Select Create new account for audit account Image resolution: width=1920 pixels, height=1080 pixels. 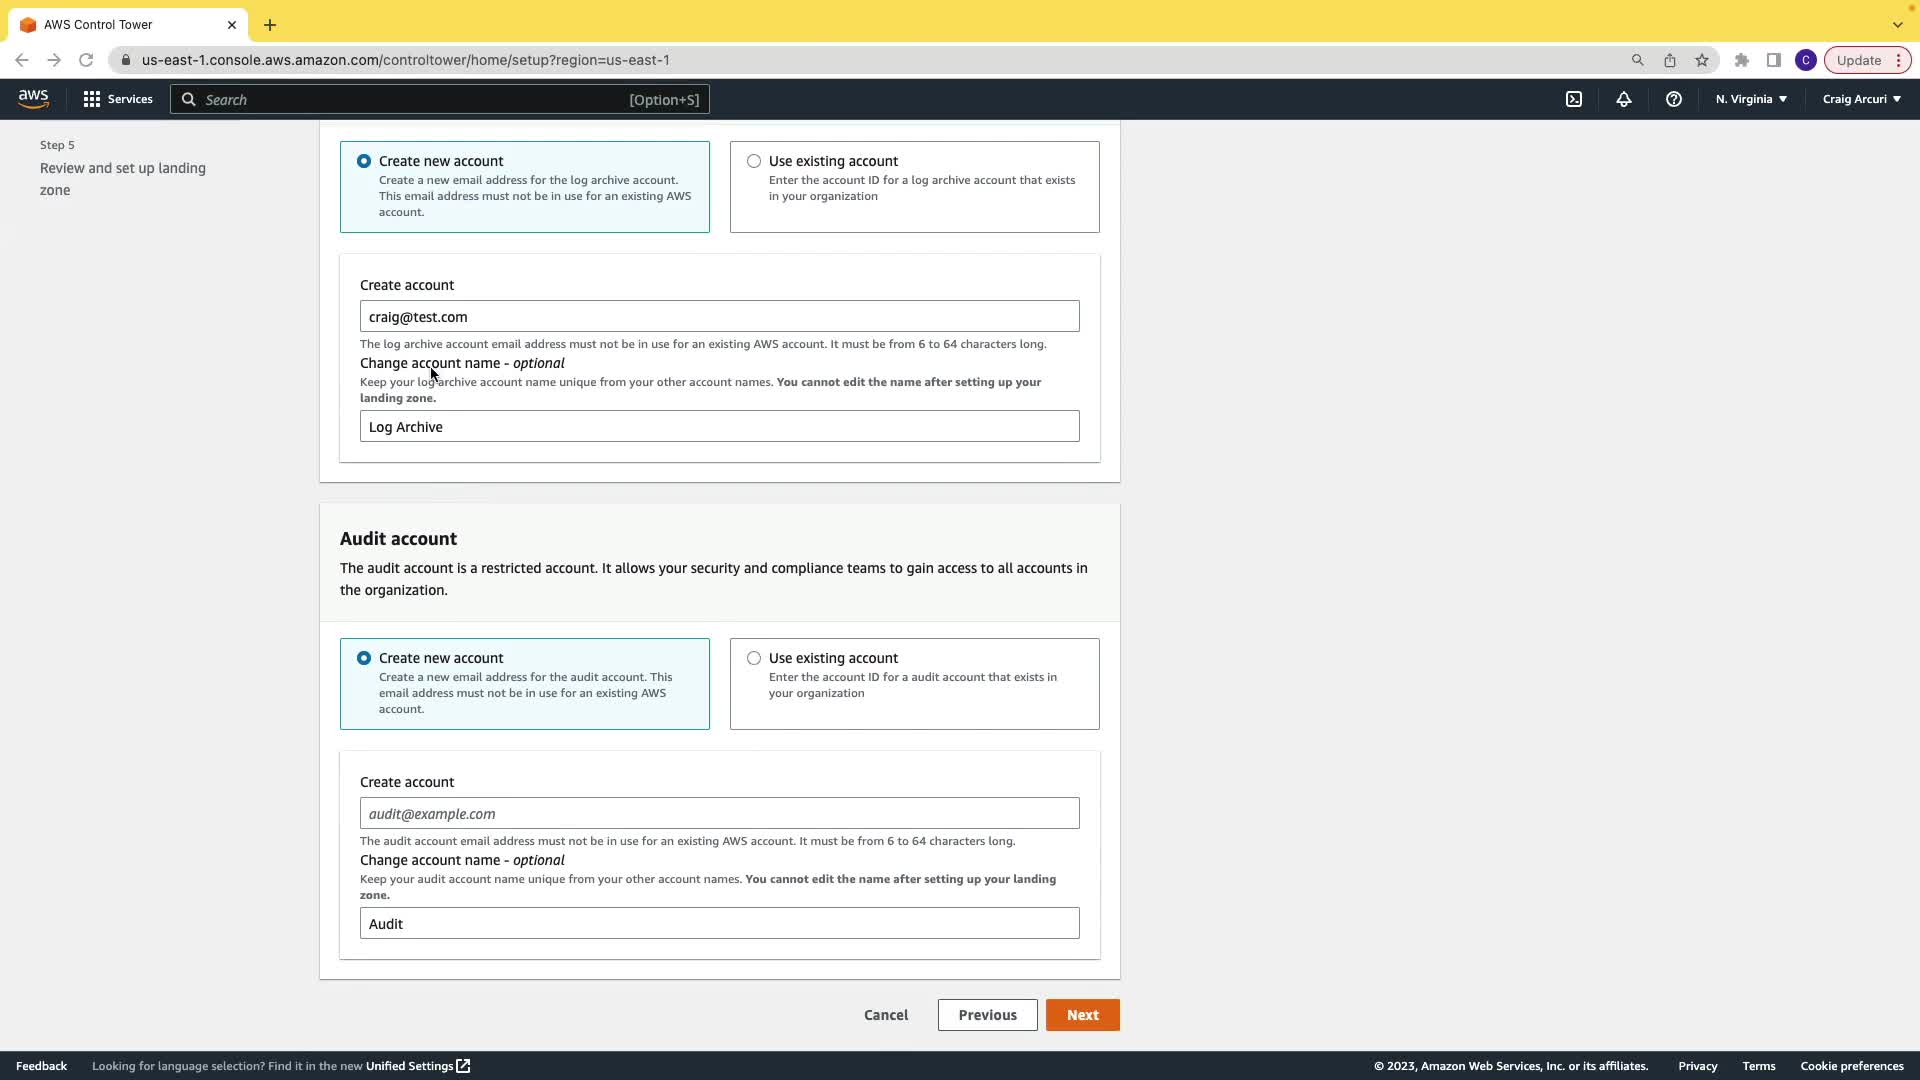click(x=364, y=658)
